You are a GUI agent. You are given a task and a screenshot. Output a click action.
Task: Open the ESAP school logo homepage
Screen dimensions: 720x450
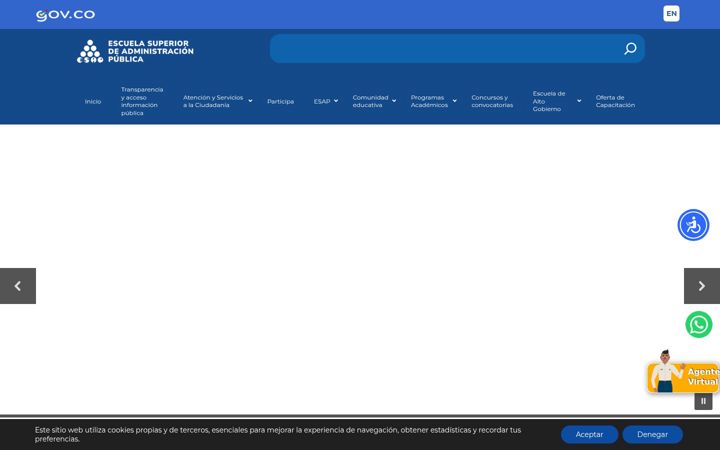pos(135,51)
